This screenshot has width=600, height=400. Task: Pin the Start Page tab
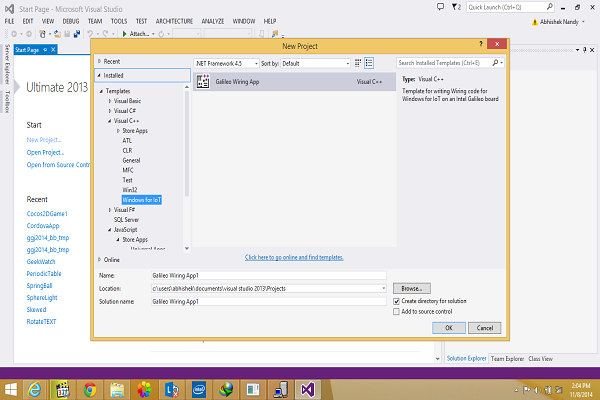tap(45, 50)
